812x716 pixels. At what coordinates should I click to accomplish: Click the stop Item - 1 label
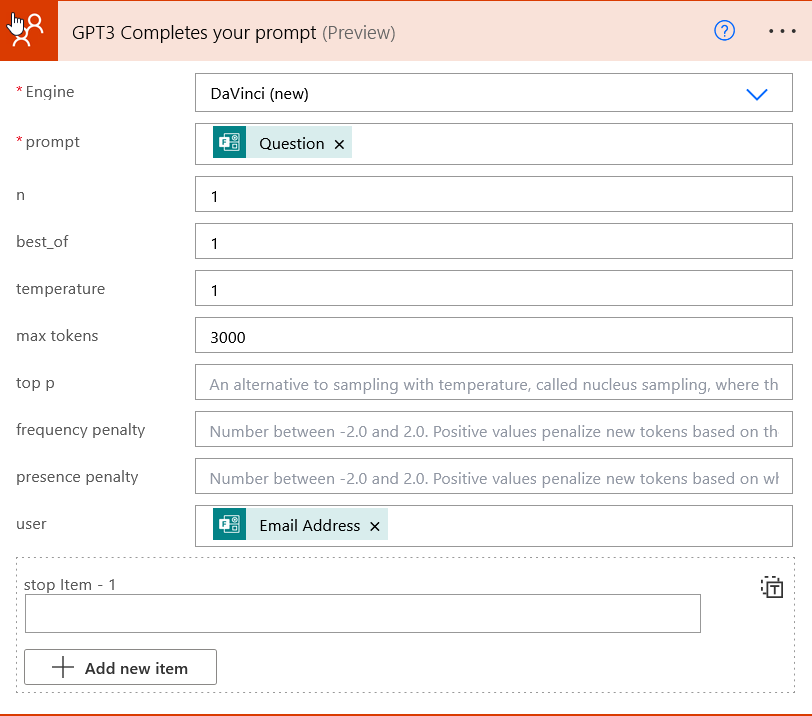click(x=69, y=585)
